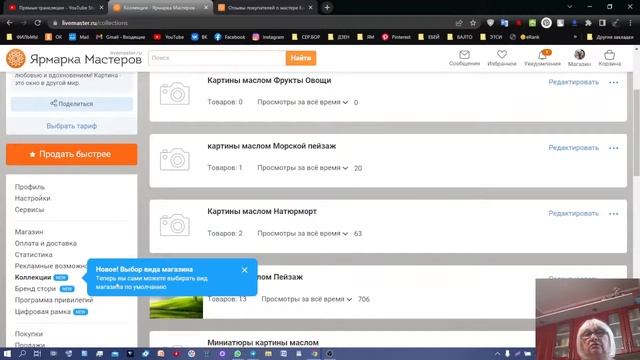The height and width of the screenshot is (360, 640).
Task: Click the share page icon in address bar
Action: tap(459, 23)
